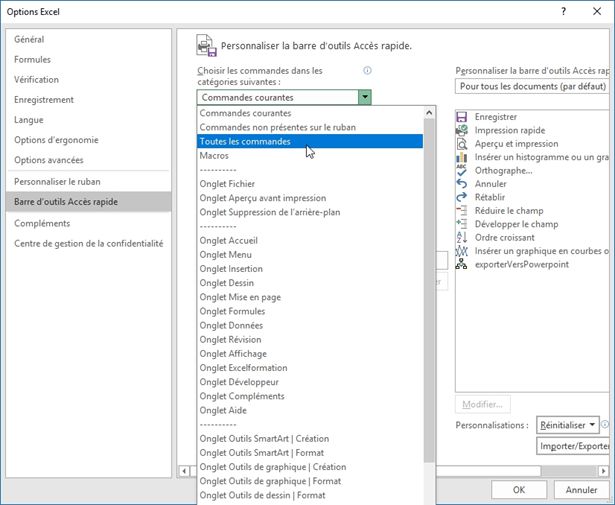Screen dimensions: 615x505
Task: Click the Rétablir redo arrow icon
Action: [x=462, y=197]
